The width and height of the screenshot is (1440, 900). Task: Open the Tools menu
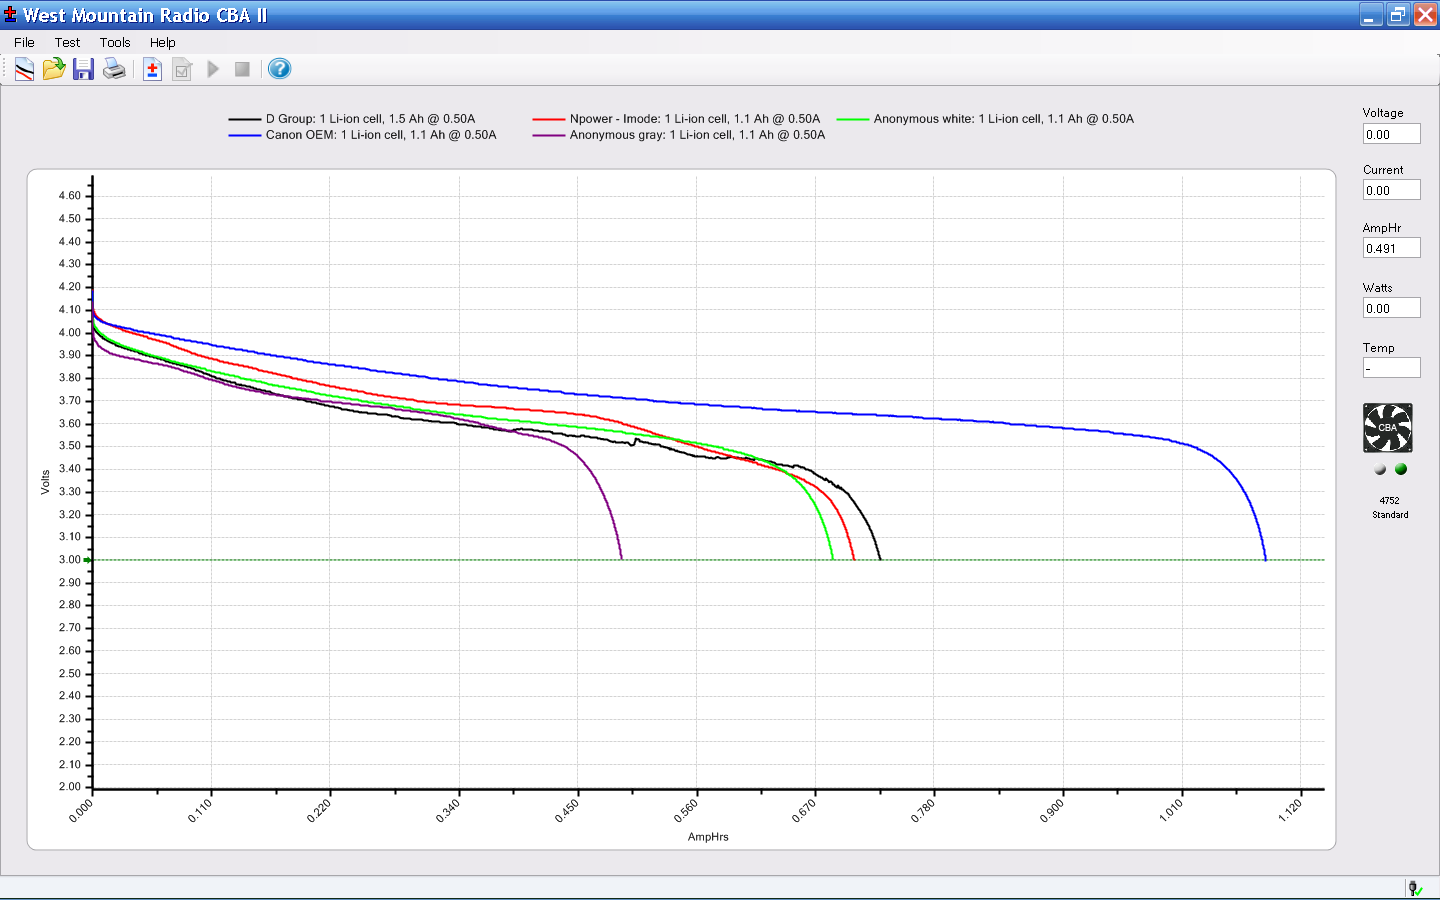tap(115, 42)
